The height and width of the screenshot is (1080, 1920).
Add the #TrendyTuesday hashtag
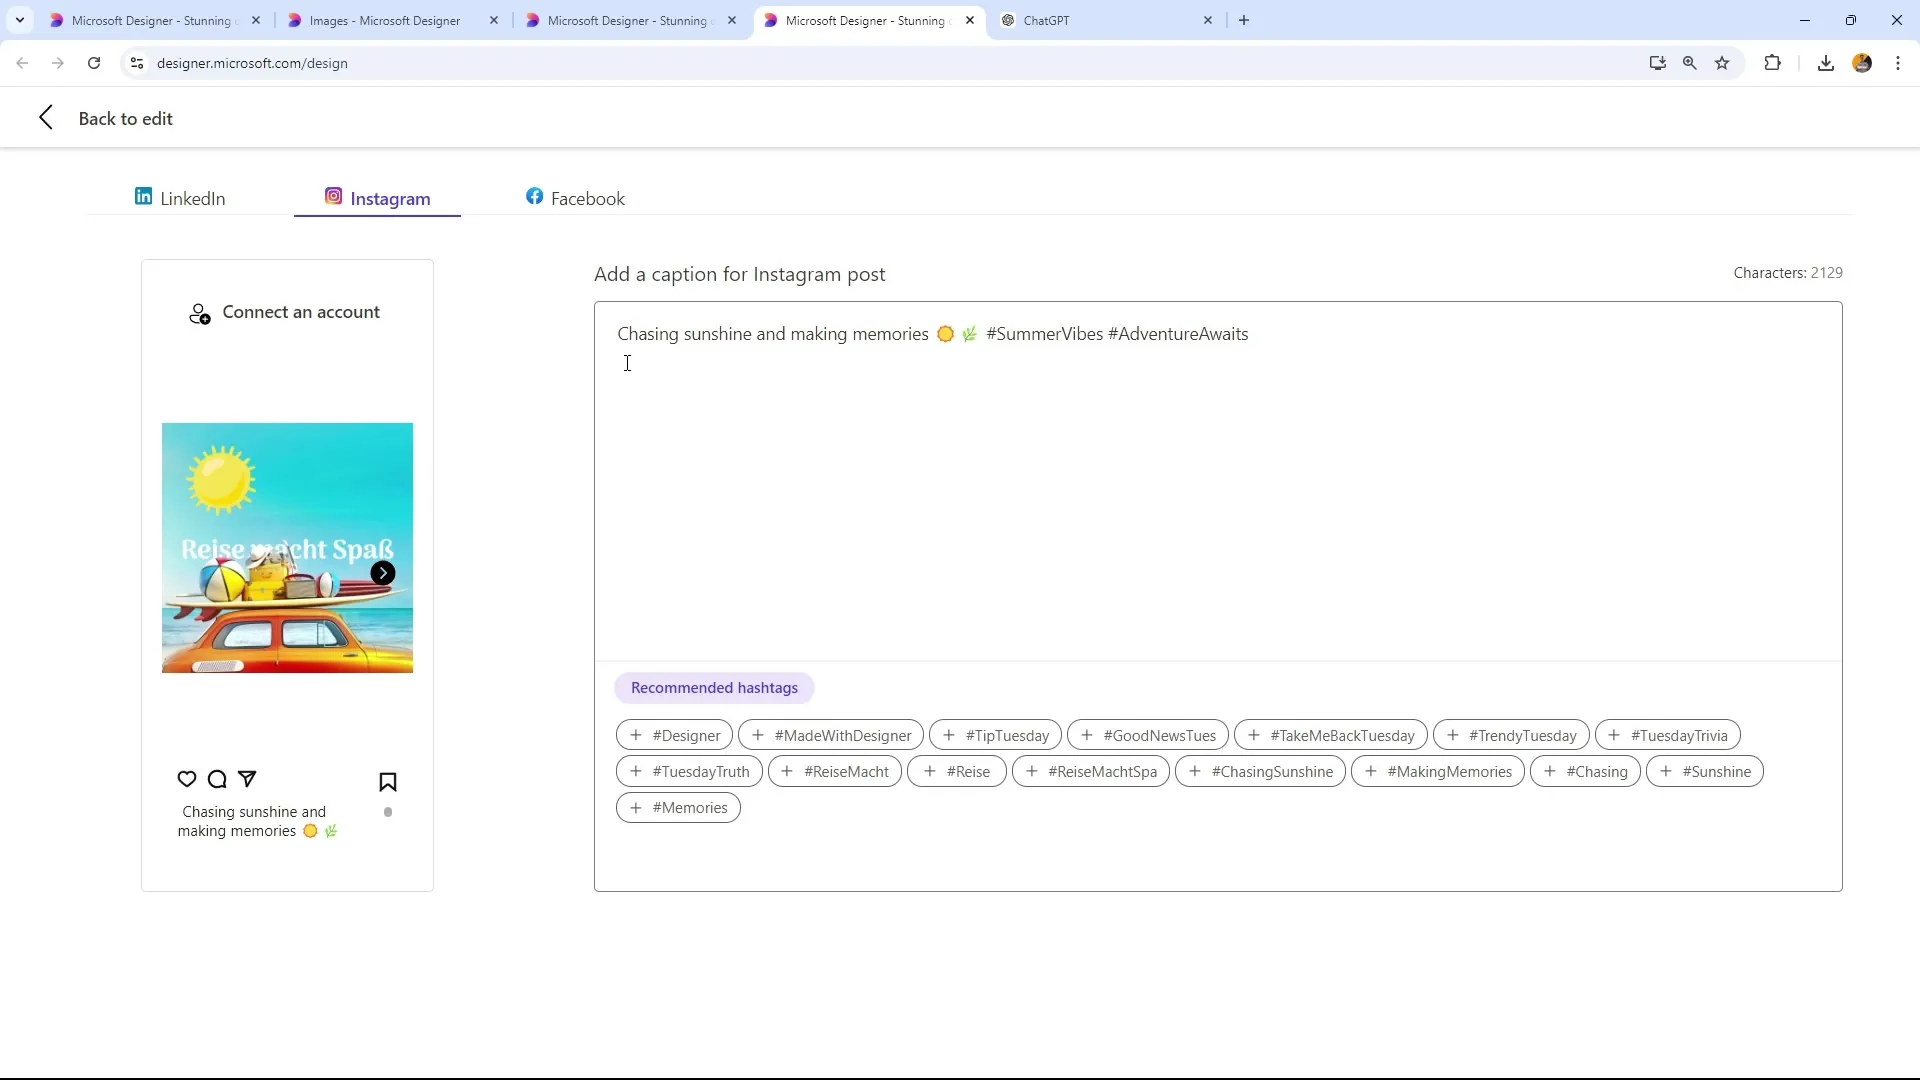(1511, 735)
